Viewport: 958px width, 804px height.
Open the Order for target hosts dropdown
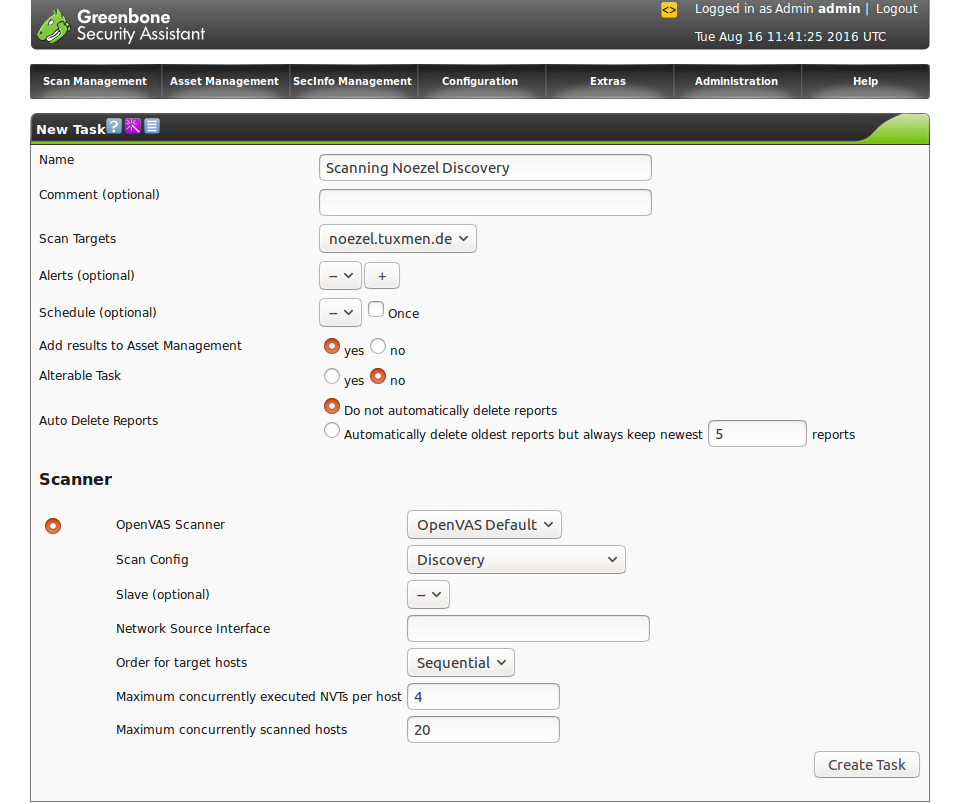(x=461, y=663)
